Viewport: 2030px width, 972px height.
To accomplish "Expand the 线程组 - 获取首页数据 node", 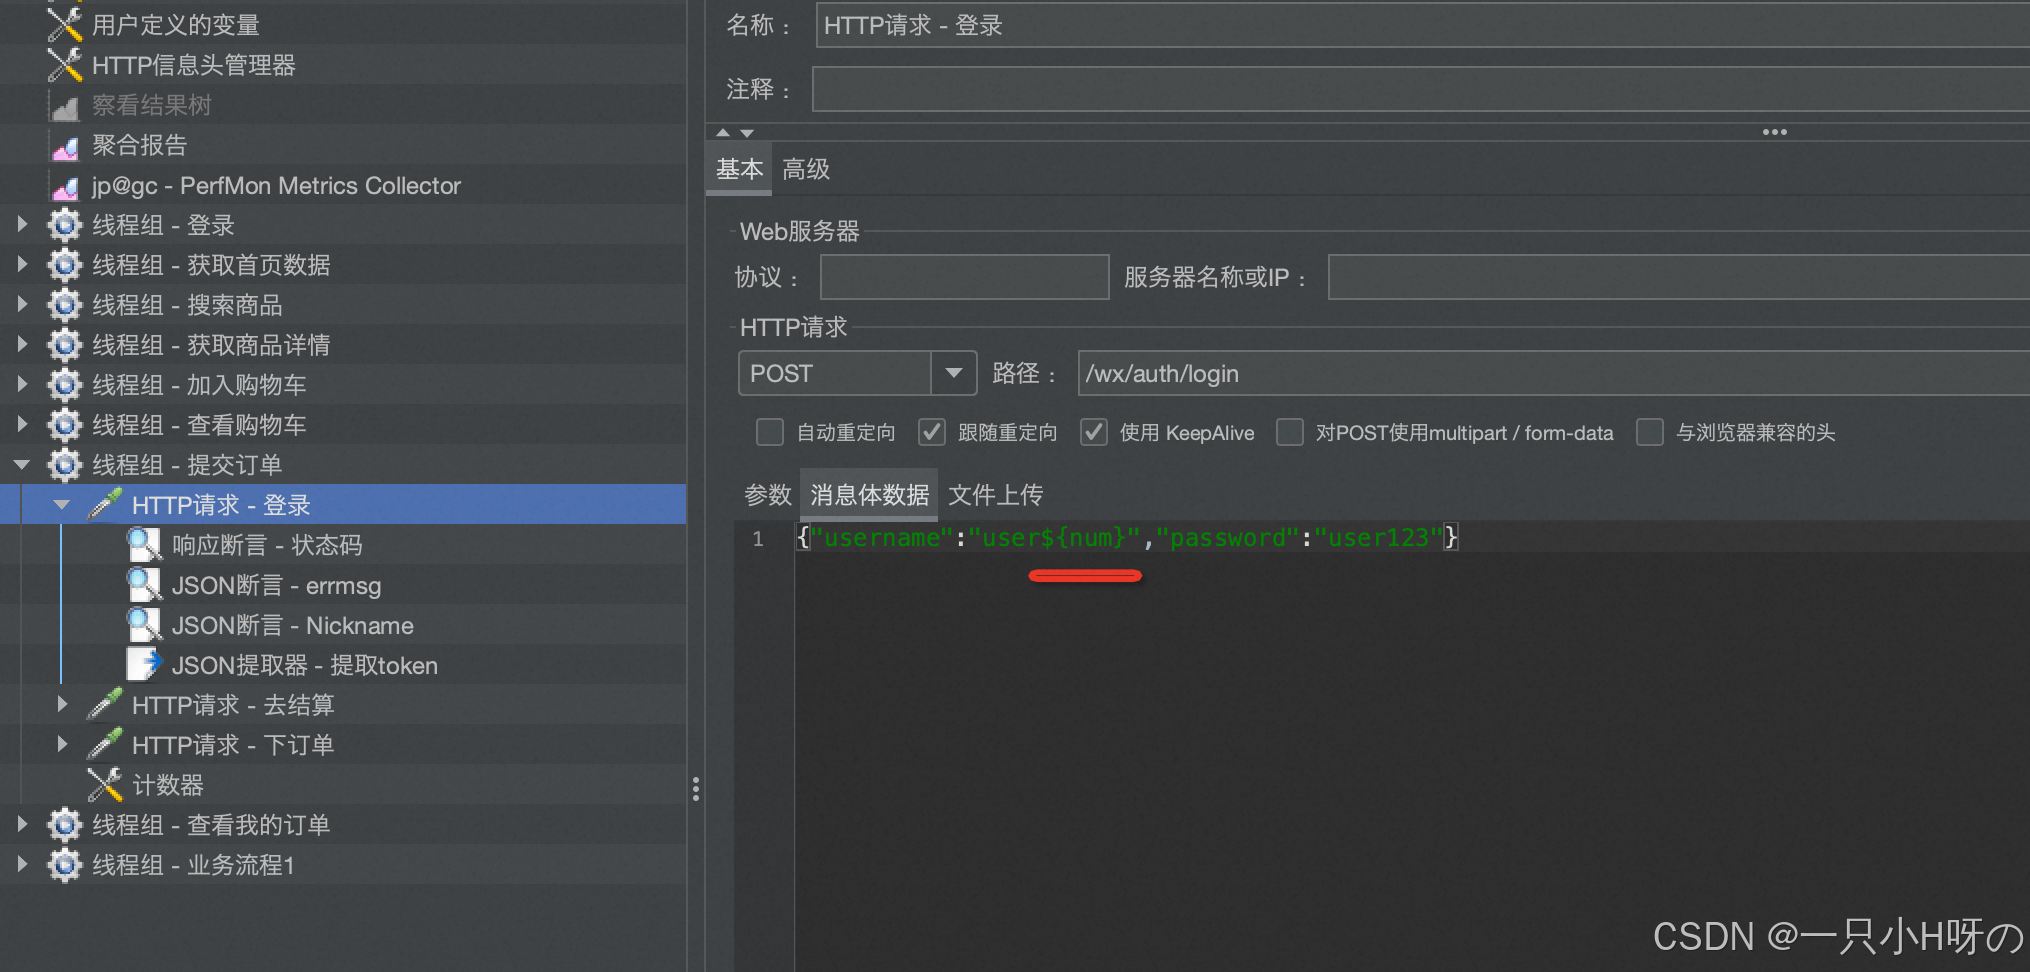I will coord(22,265).
